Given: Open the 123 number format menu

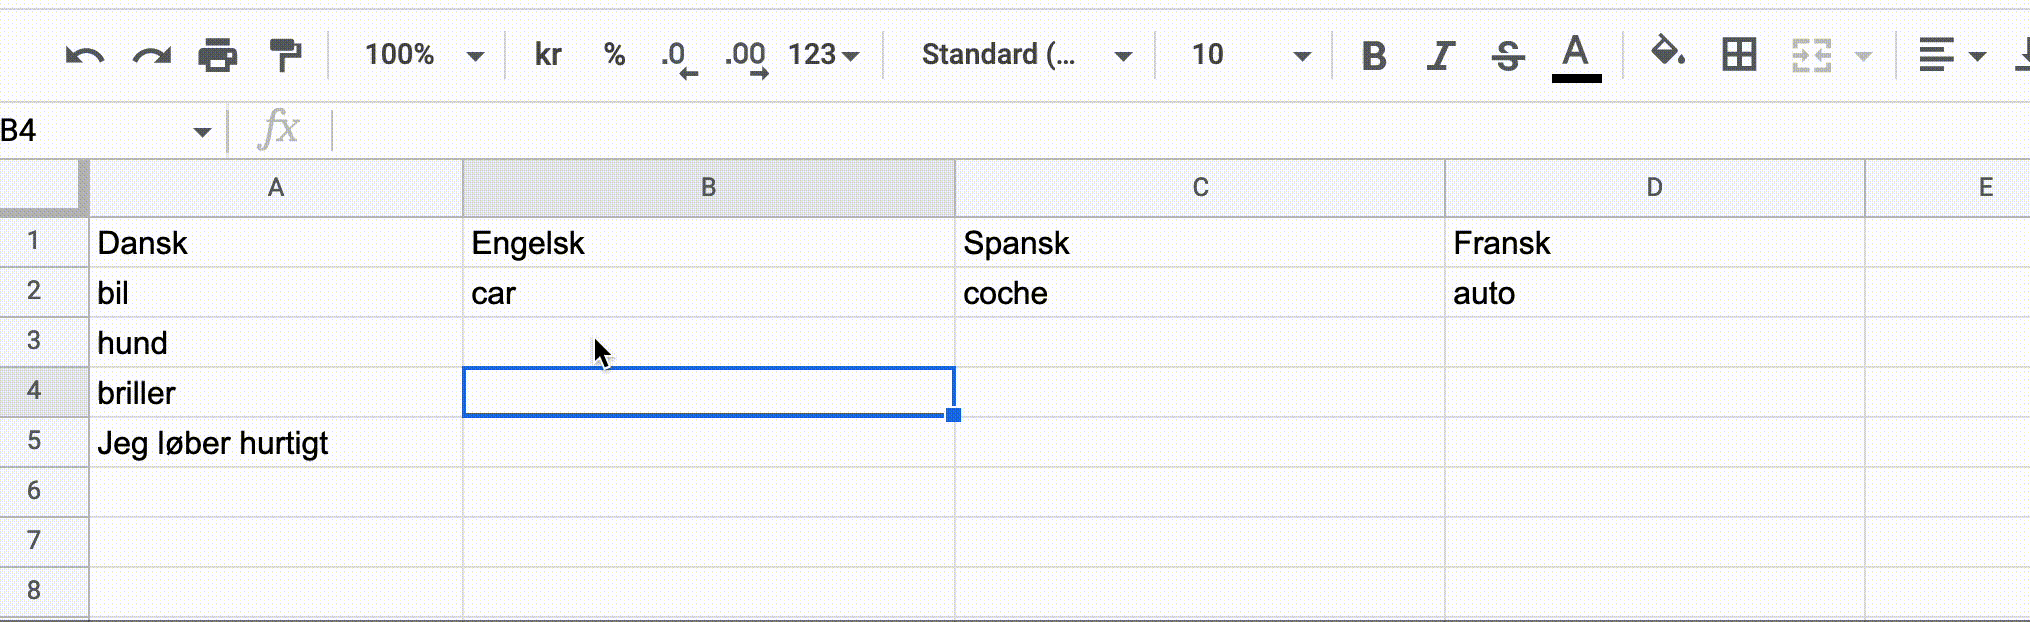Looking at the screenshot, I should pos(824,54).
